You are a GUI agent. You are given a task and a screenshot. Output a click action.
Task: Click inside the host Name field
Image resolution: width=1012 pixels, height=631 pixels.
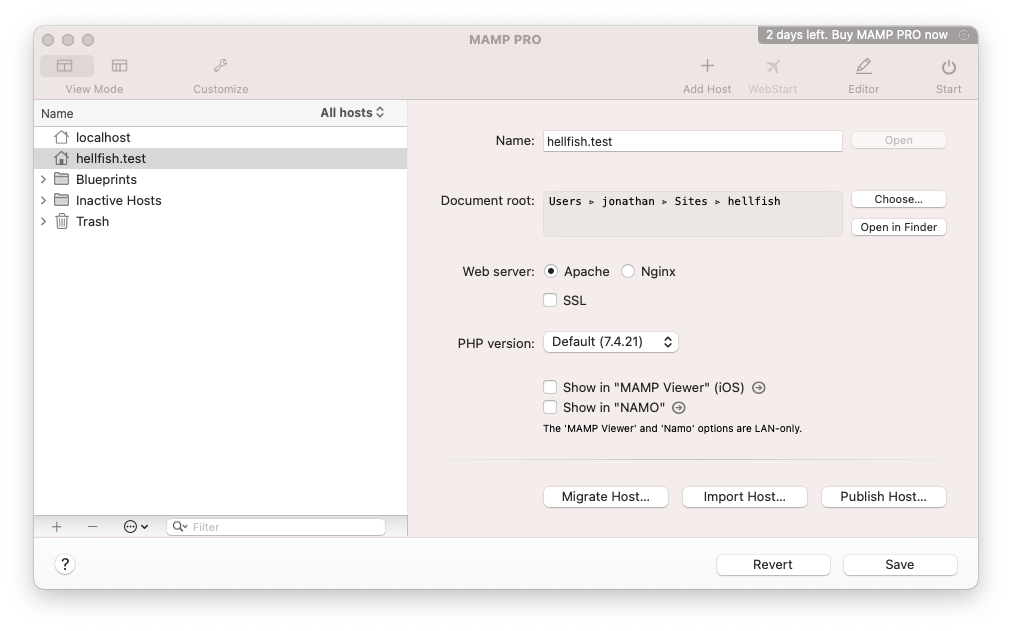click(x=692, y=140)
